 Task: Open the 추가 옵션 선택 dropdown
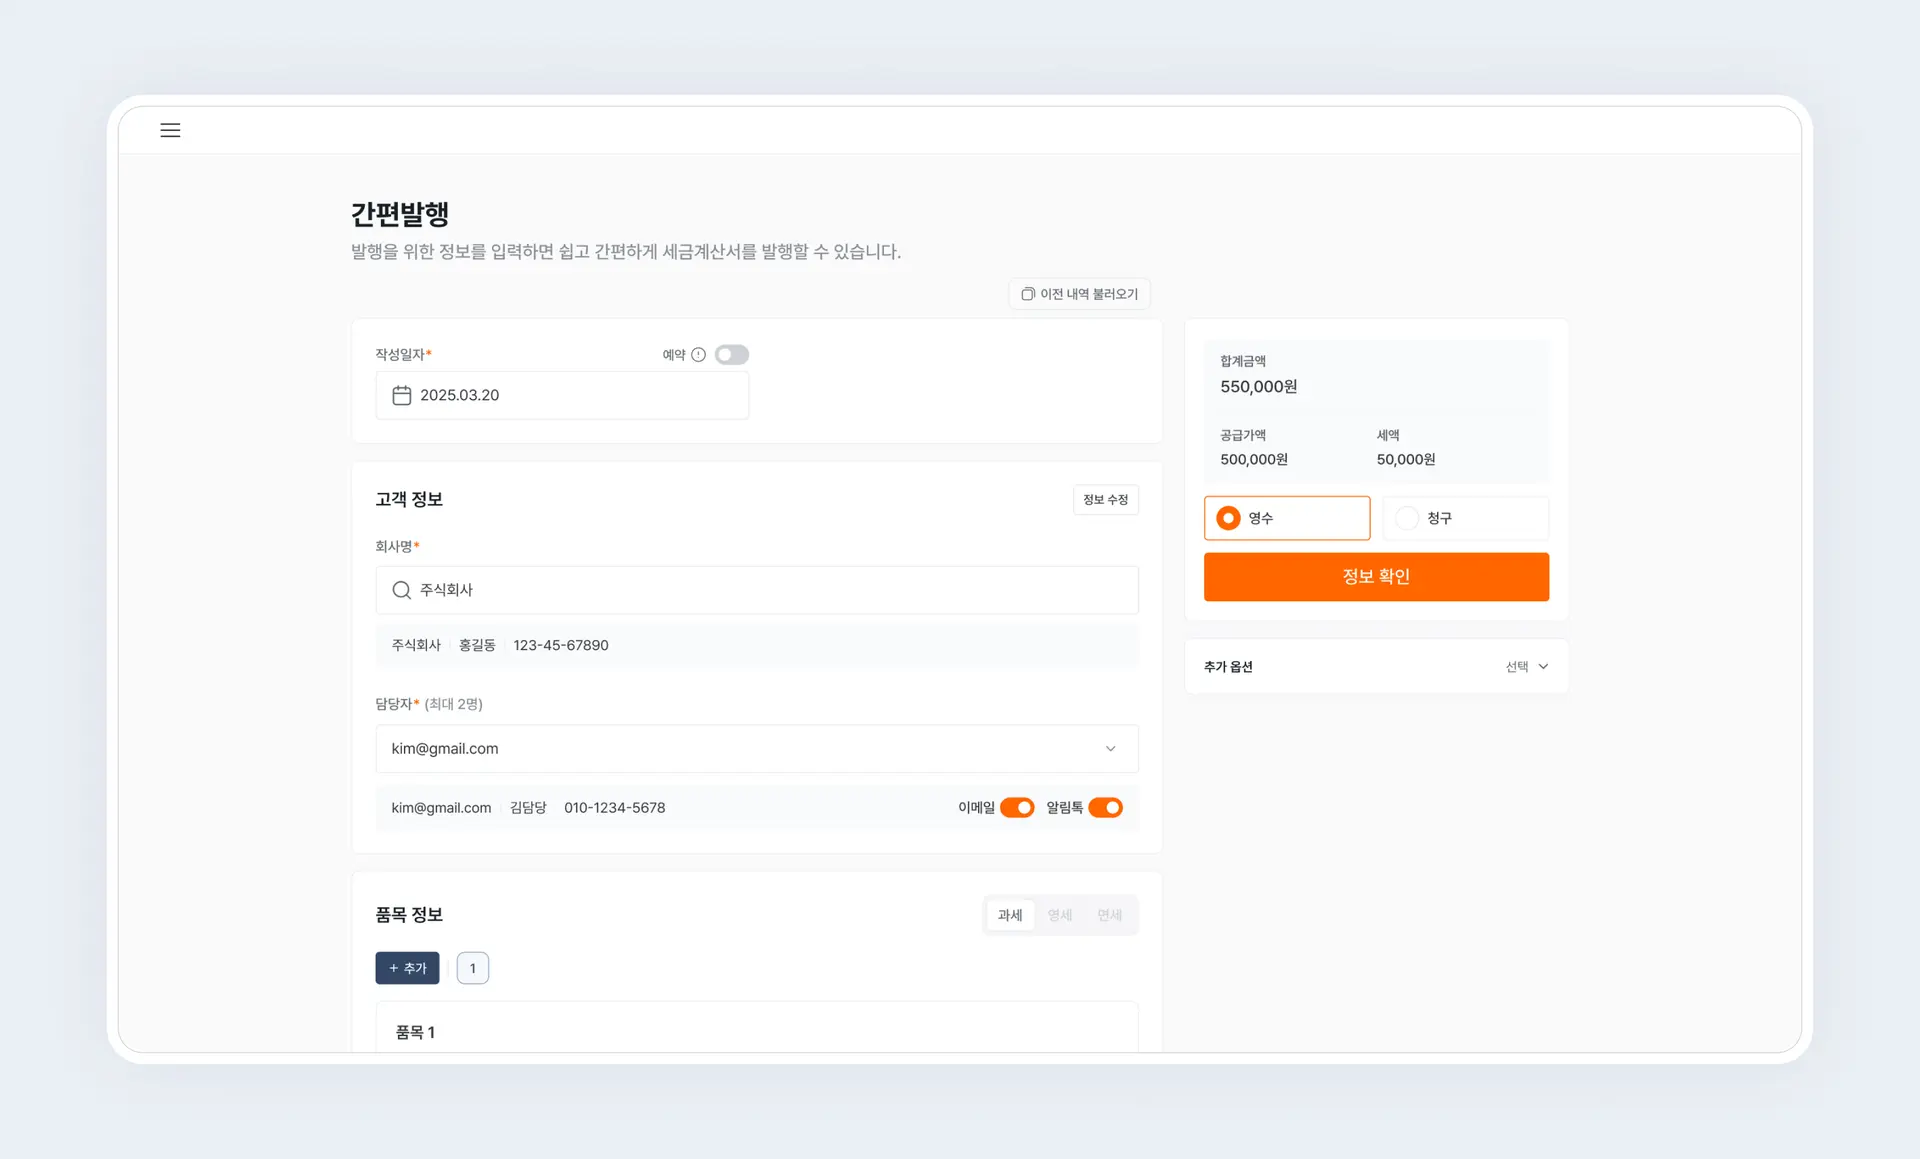coord(1527,666)
